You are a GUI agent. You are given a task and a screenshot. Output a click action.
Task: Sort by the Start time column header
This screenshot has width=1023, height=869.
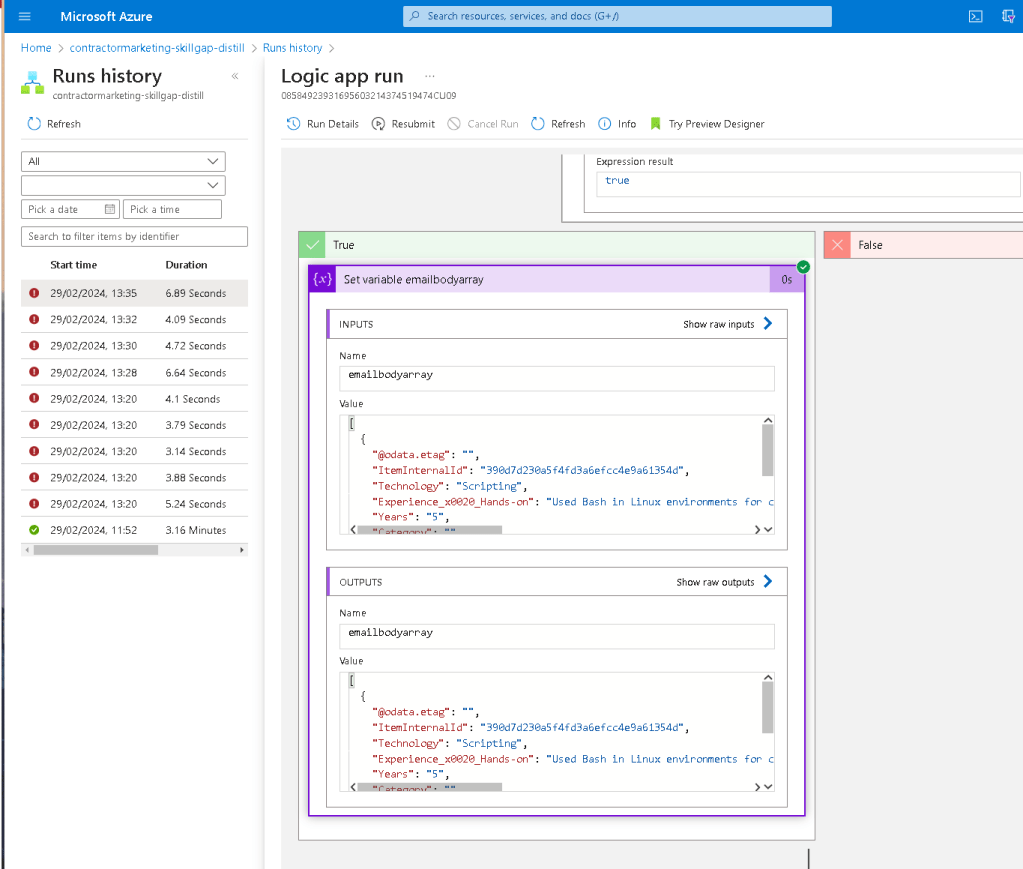[x=74, y=265]
